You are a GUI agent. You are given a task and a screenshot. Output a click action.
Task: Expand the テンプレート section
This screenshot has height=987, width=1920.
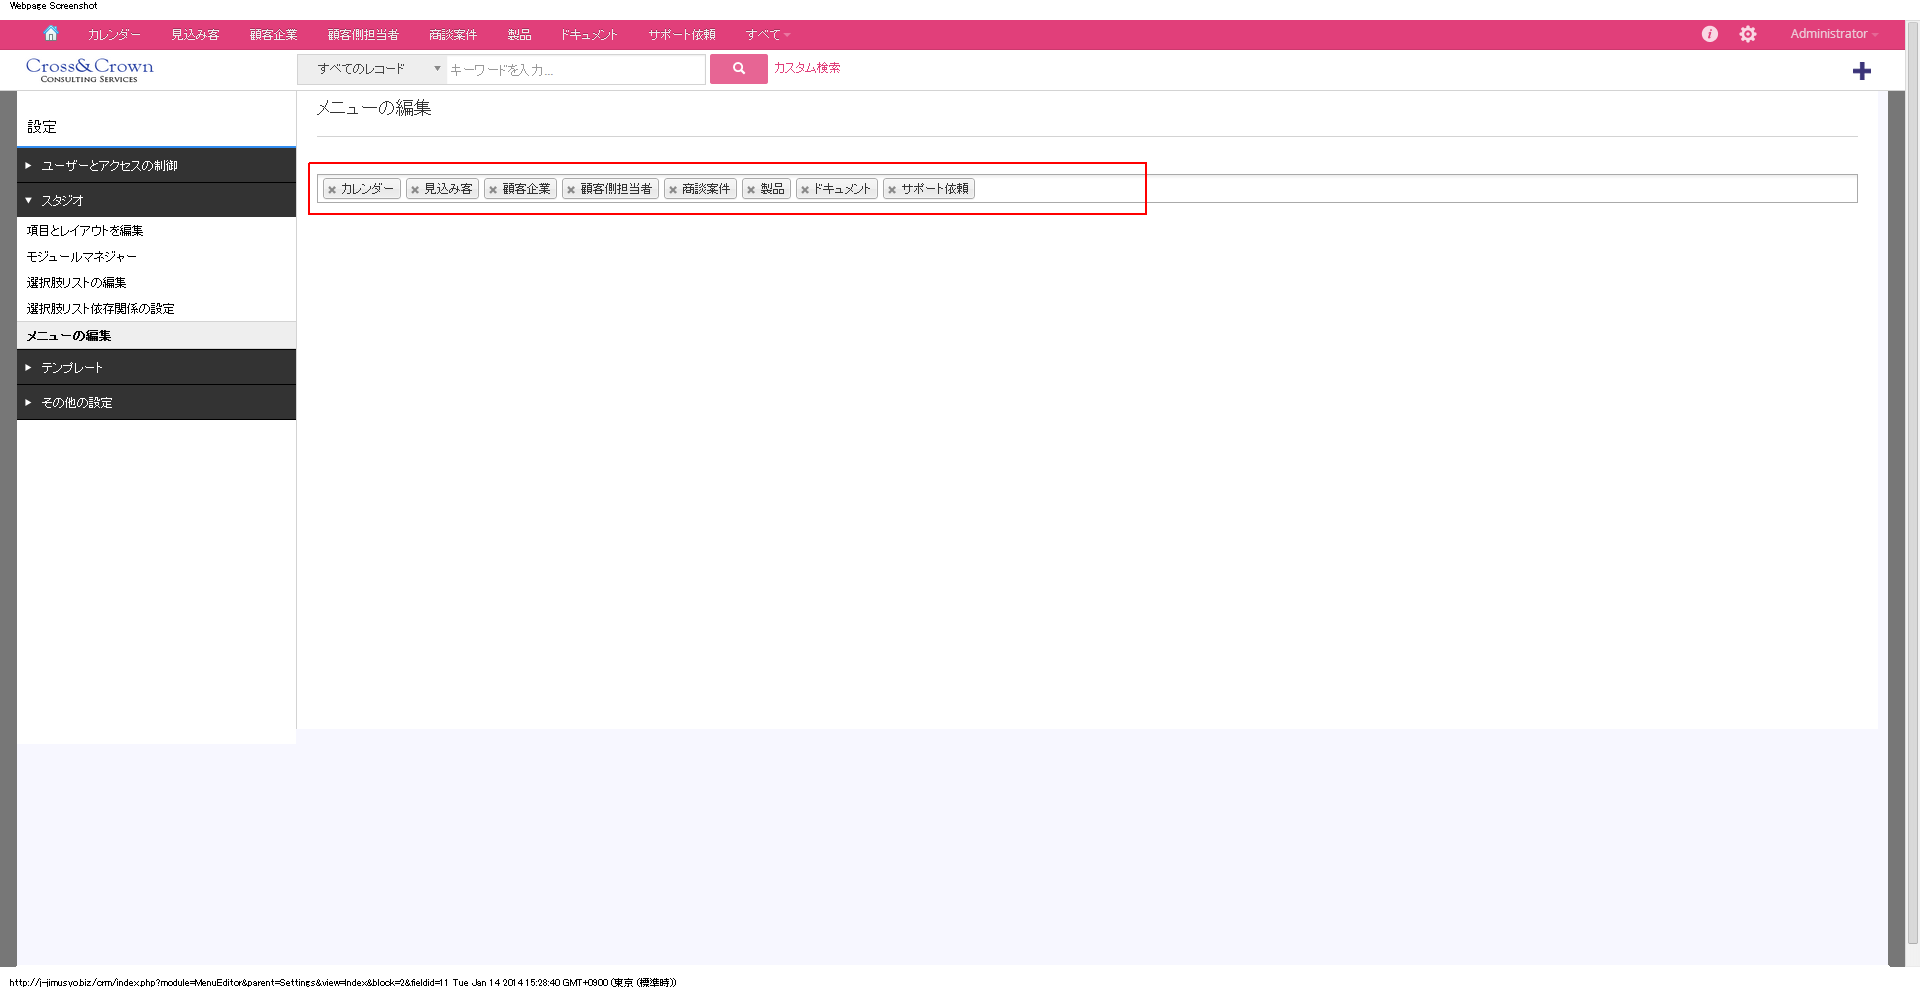pyautogui.click(x=71, y=367)
